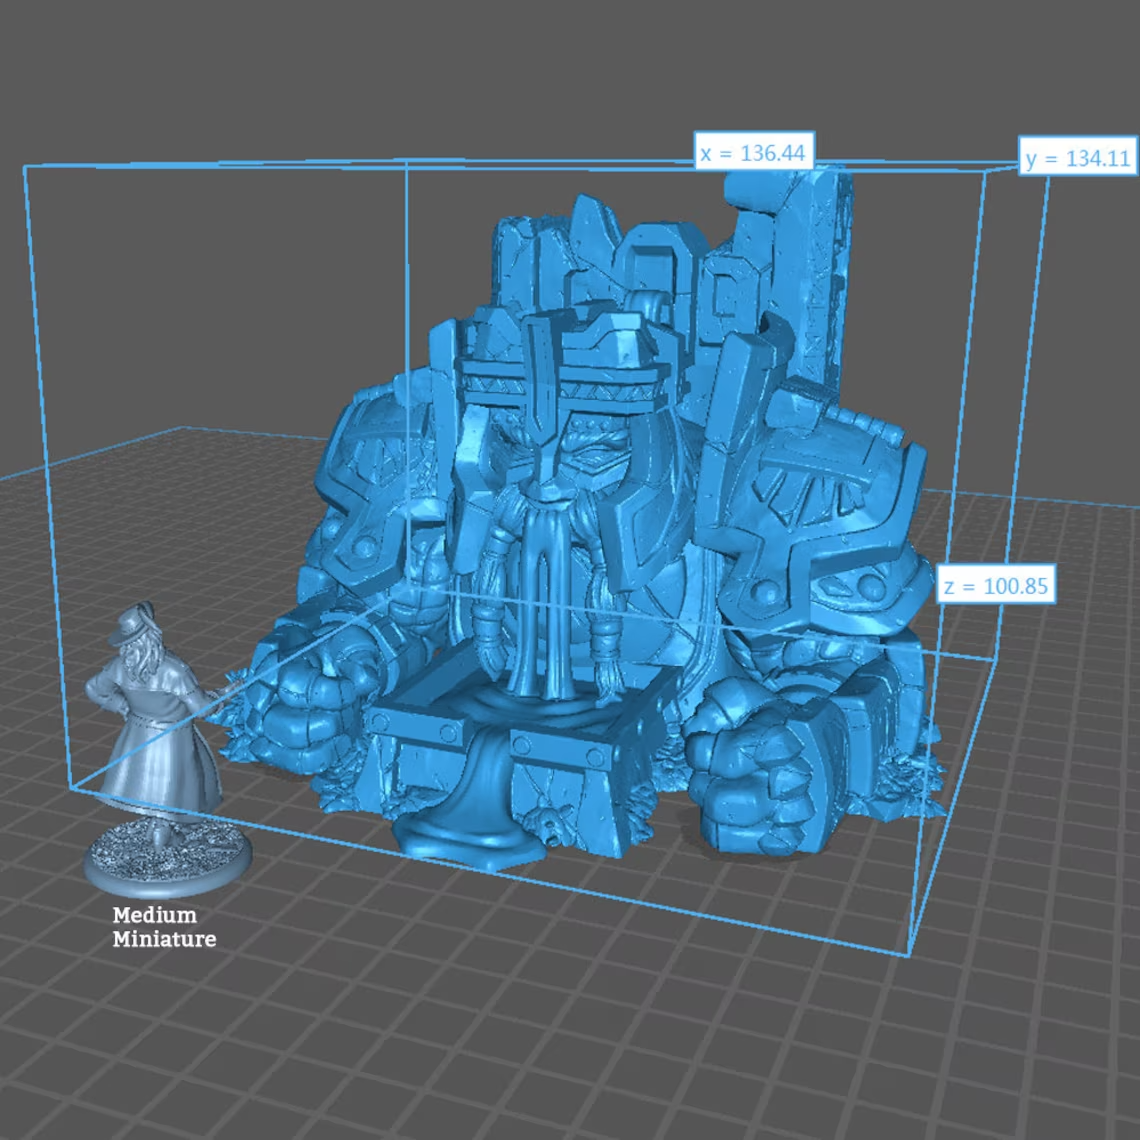The width and height of the screenshot is (1140, 1140).
Task: Click the bounding box top-left corner
Action: point(26,168)
